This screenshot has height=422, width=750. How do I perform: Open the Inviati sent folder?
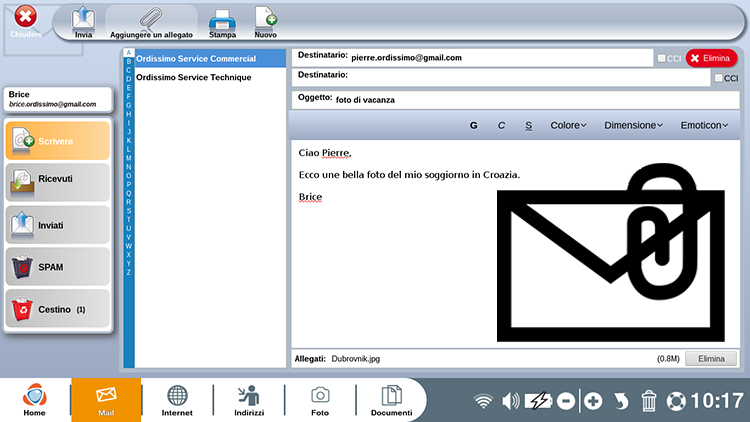(x=57, y=225)
